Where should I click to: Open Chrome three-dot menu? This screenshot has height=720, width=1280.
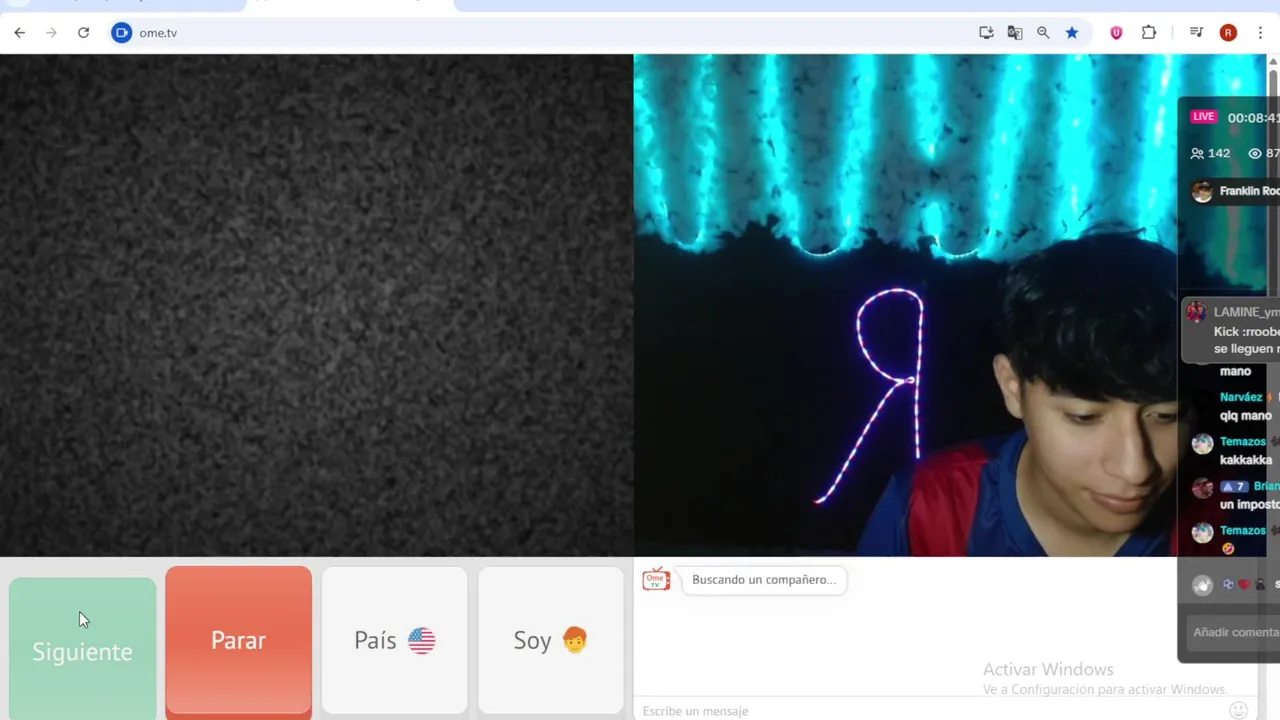(1260, 33)
